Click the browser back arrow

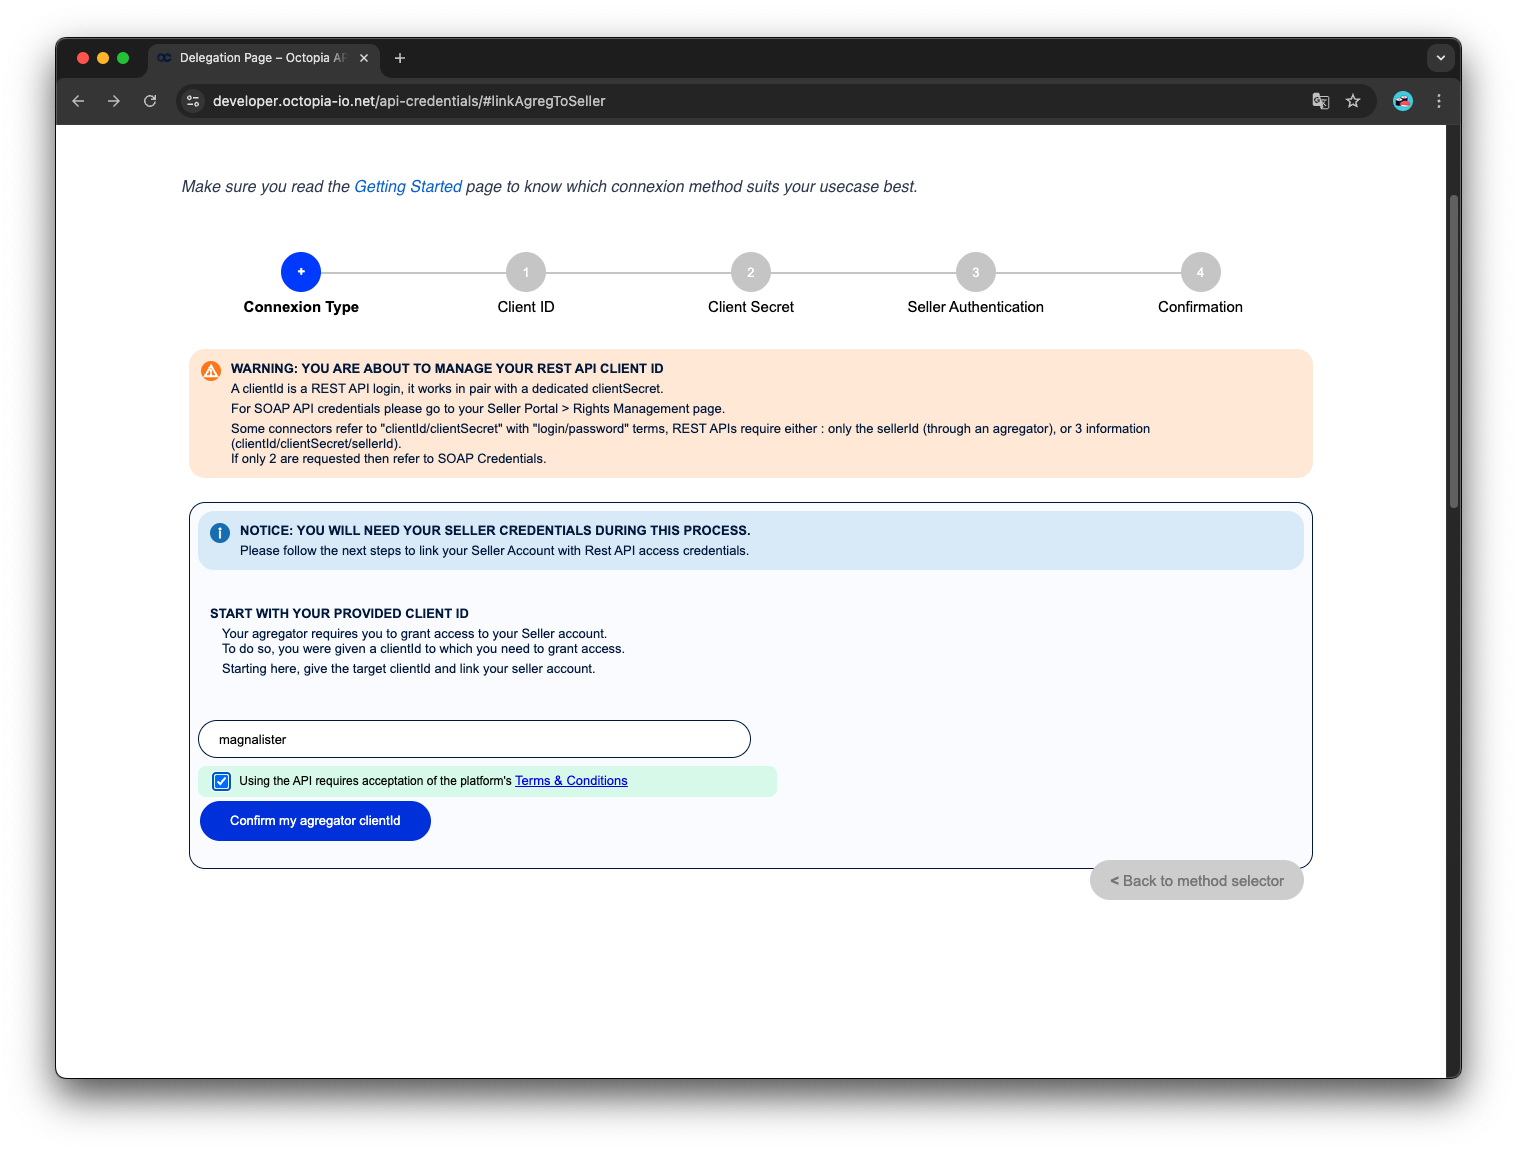point(78,101)
